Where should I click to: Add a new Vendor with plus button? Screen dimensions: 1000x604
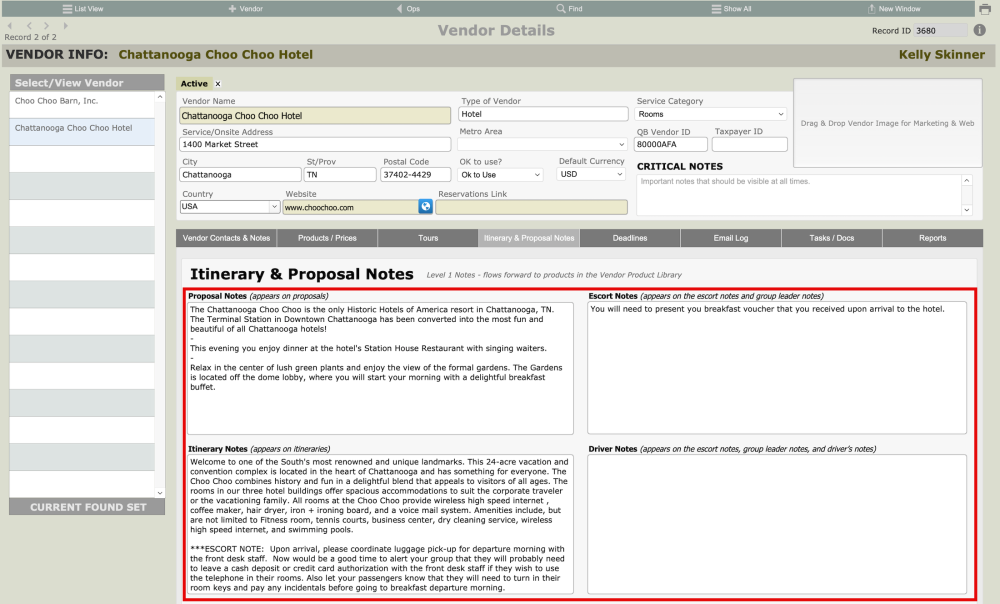pyautogui.click(x=246, y=9)
